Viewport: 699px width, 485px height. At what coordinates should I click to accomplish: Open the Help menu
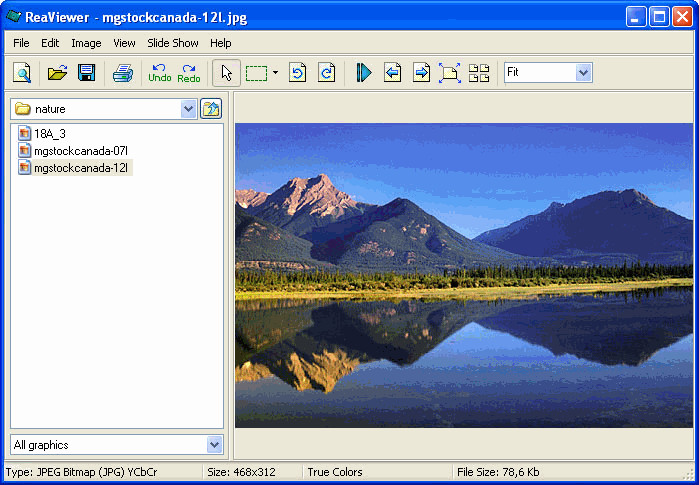pos(221,43)
